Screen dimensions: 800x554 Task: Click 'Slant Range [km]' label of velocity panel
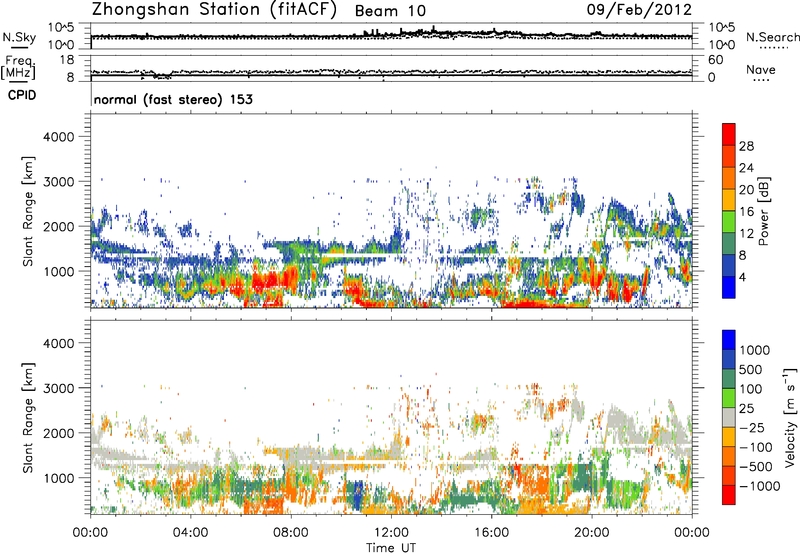[x=28, y=418]
